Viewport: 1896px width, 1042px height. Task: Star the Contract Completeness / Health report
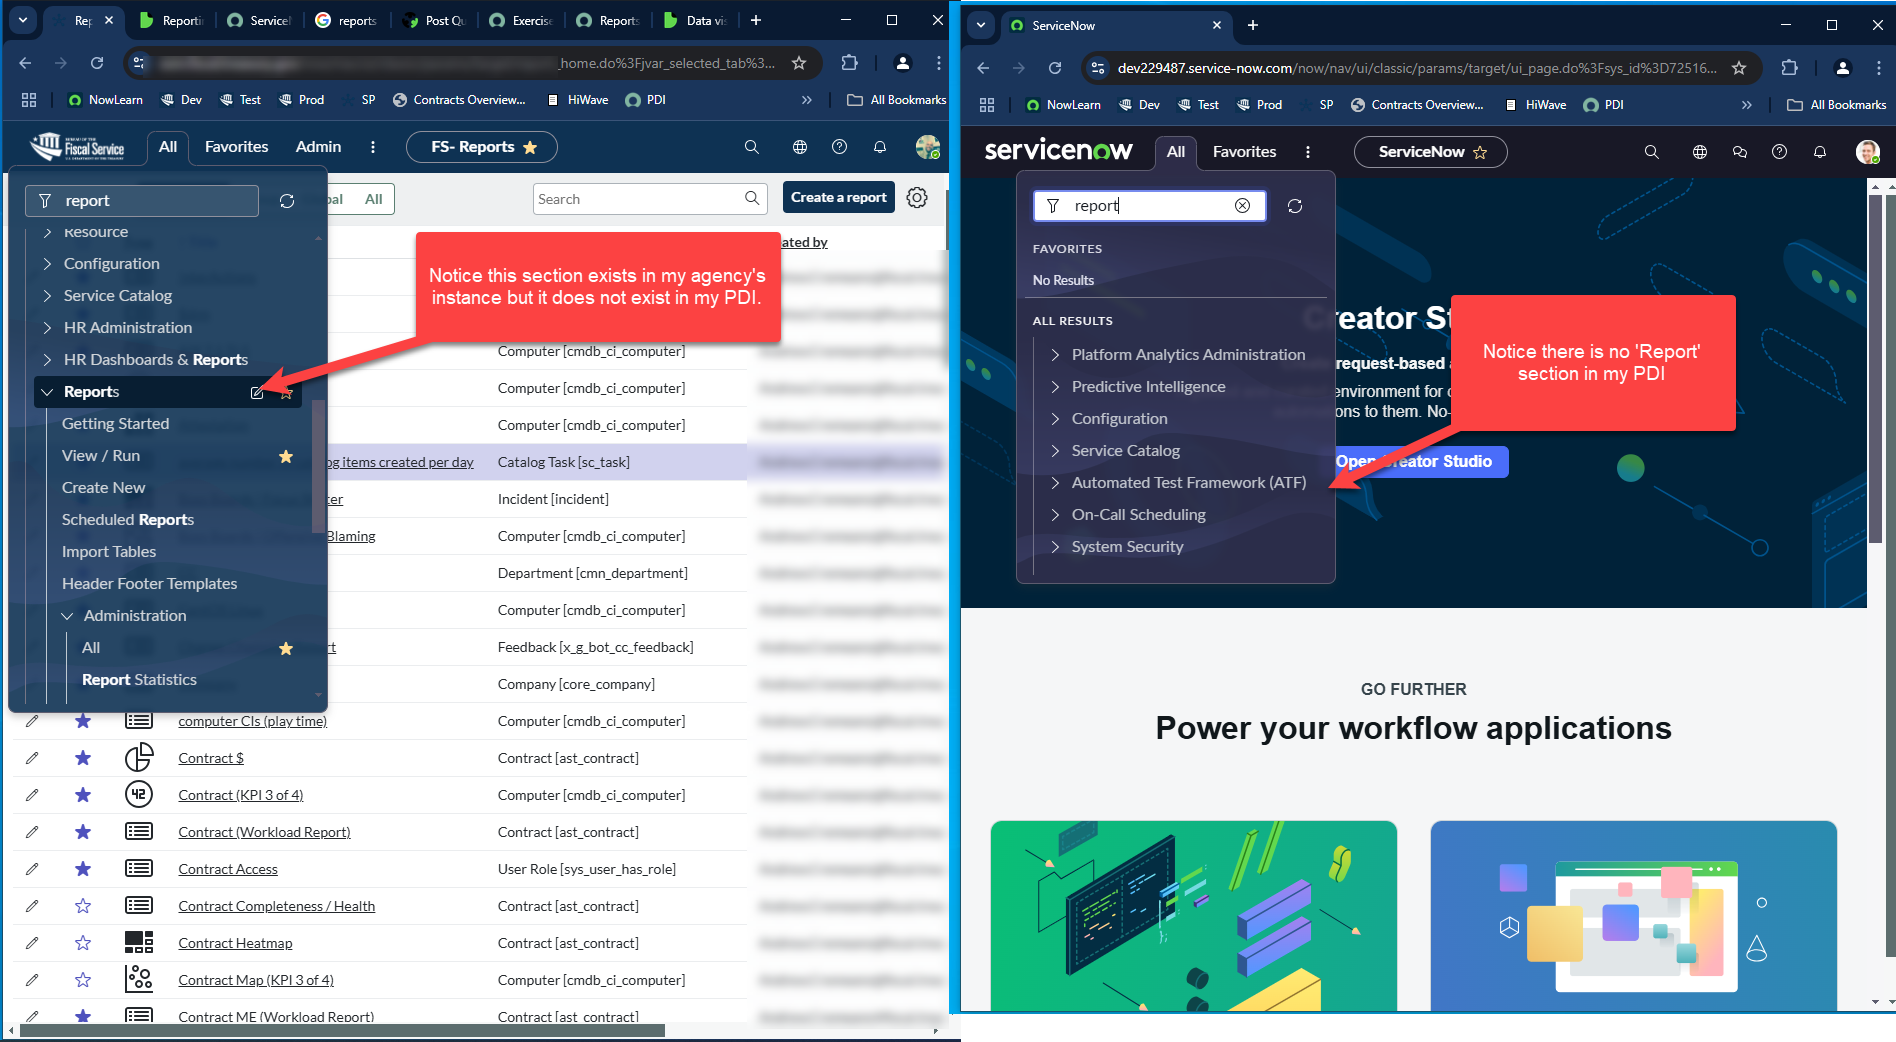pyautogui.click(x=83, y=906)
